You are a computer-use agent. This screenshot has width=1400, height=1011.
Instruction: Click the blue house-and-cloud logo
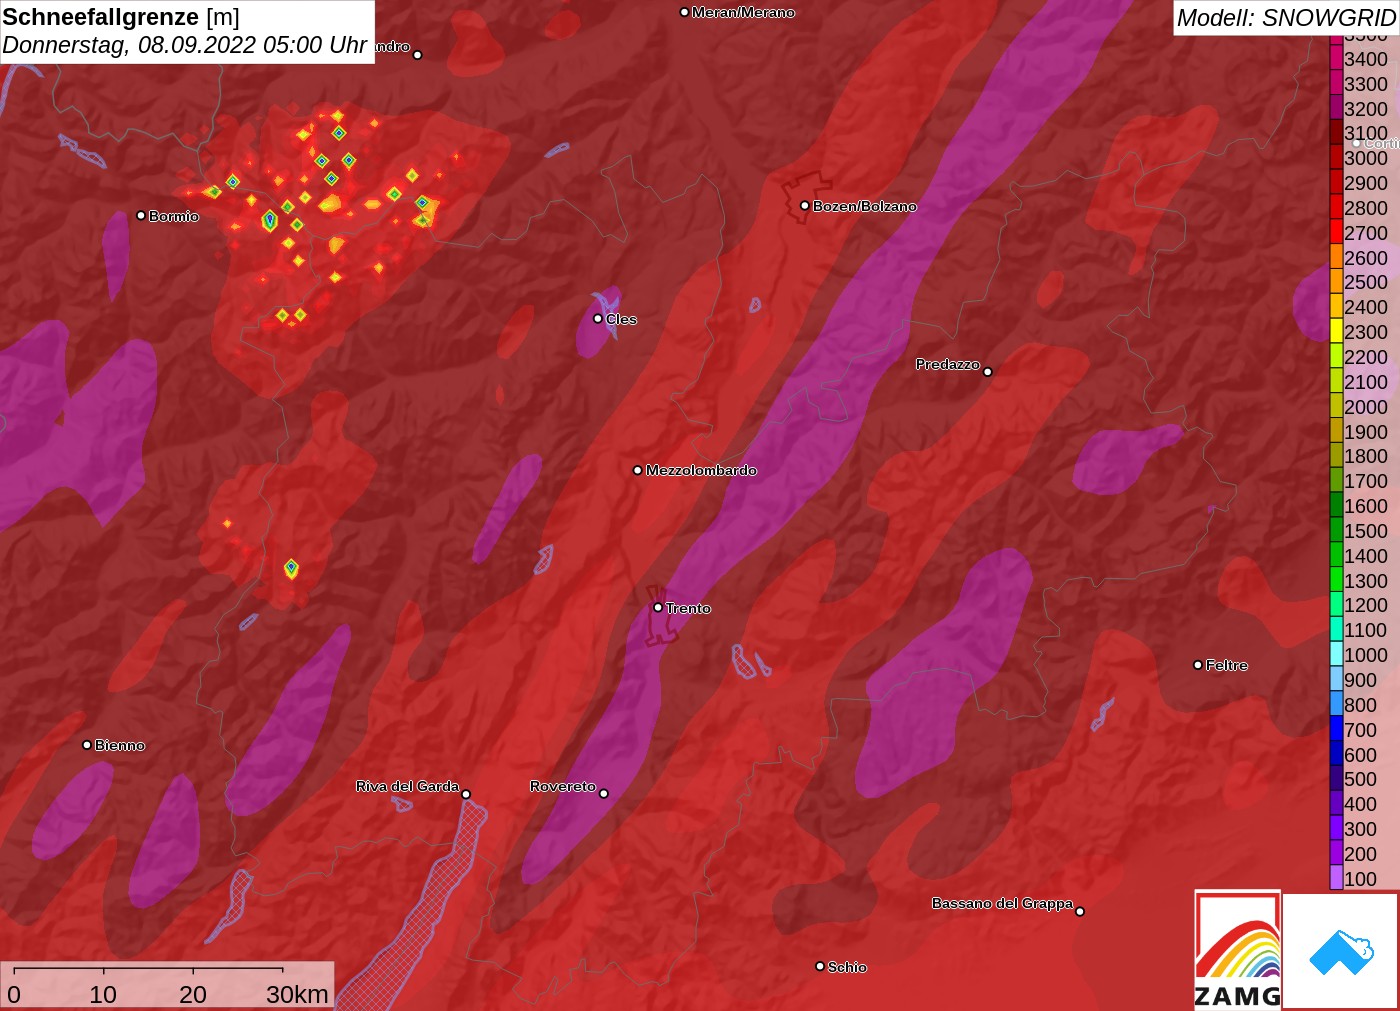click(1341, 951)
